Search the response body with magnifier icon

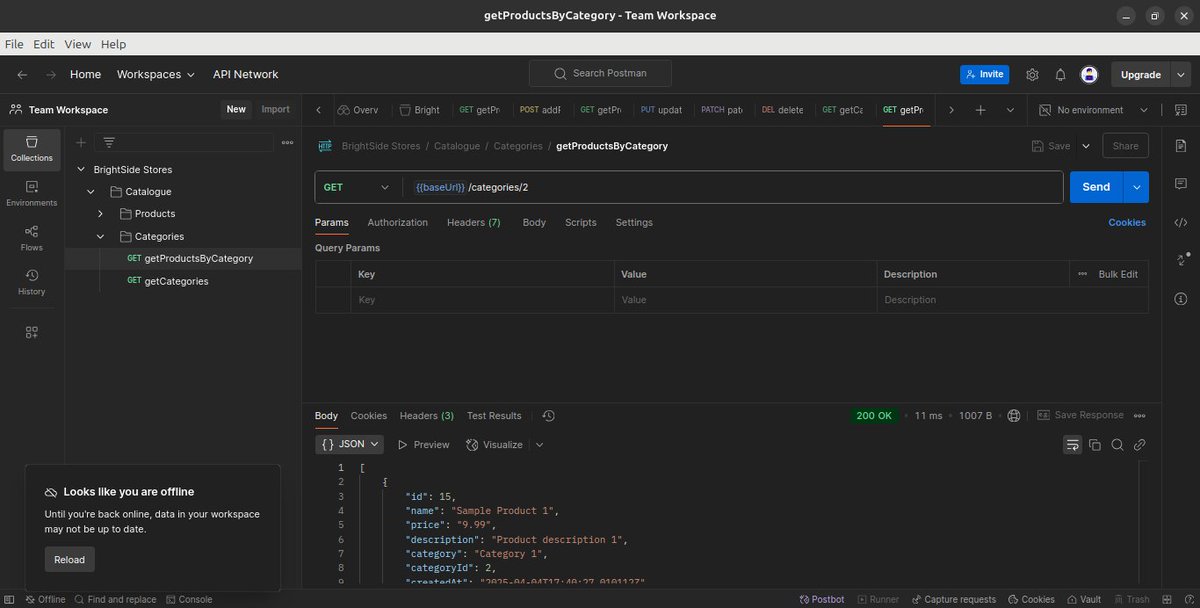pos(1117,445)
